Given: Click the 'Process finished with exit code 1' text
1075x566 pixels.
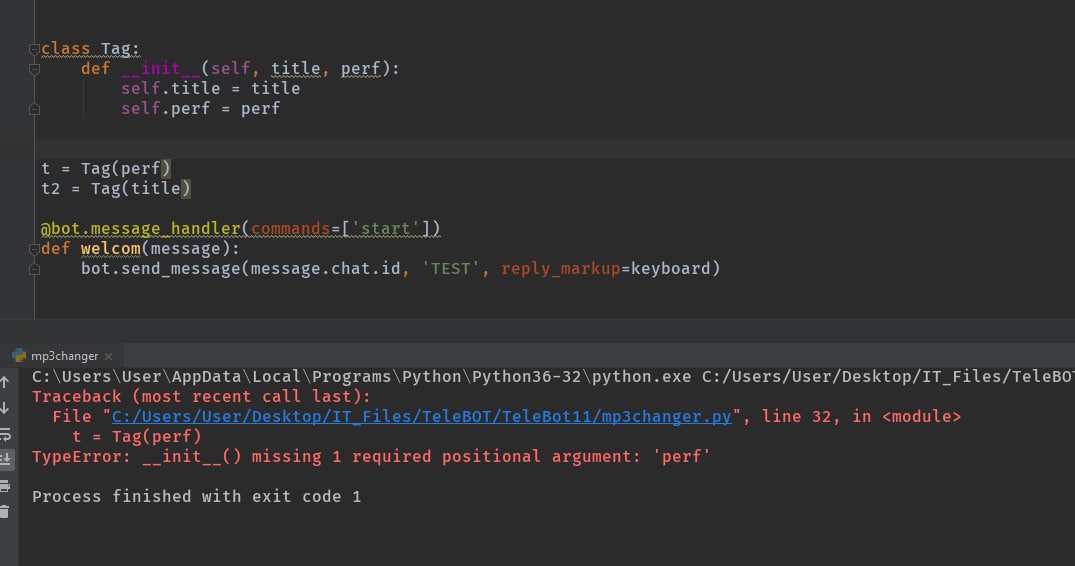Looking at the screenshot, I should (x=196, y=497).
